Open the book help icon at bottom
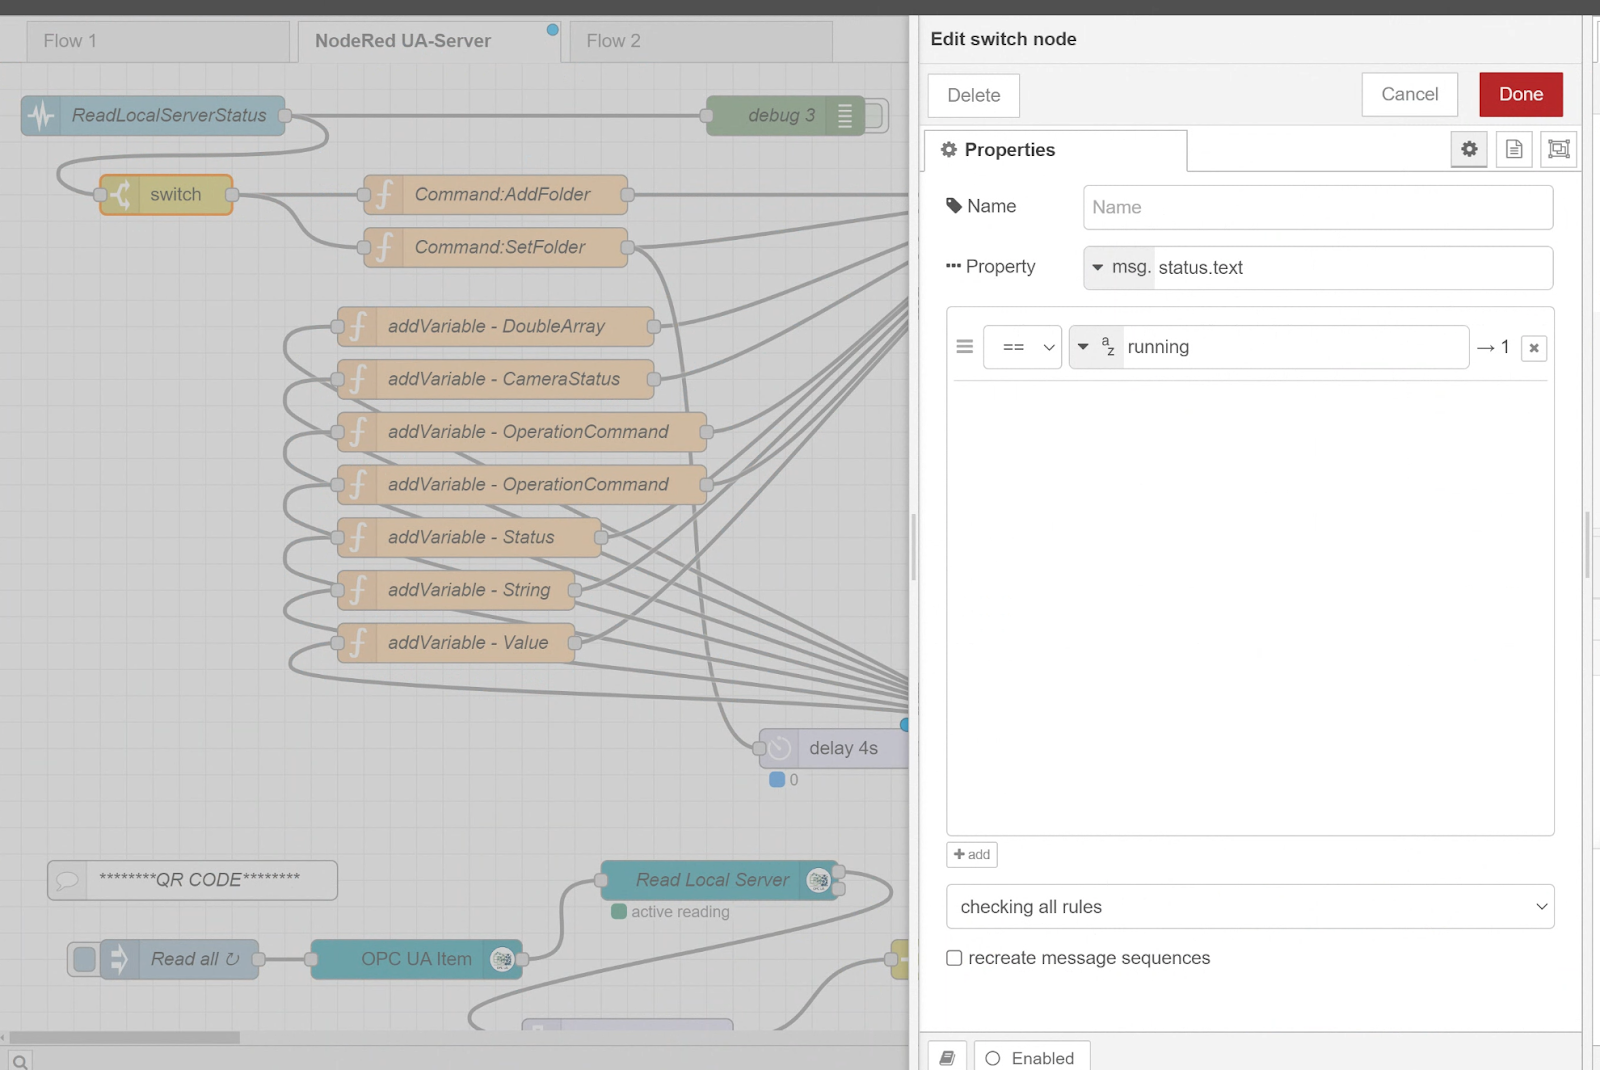The height and width of the screenshot is (1070, 1600). click(x=947, y=1057)
